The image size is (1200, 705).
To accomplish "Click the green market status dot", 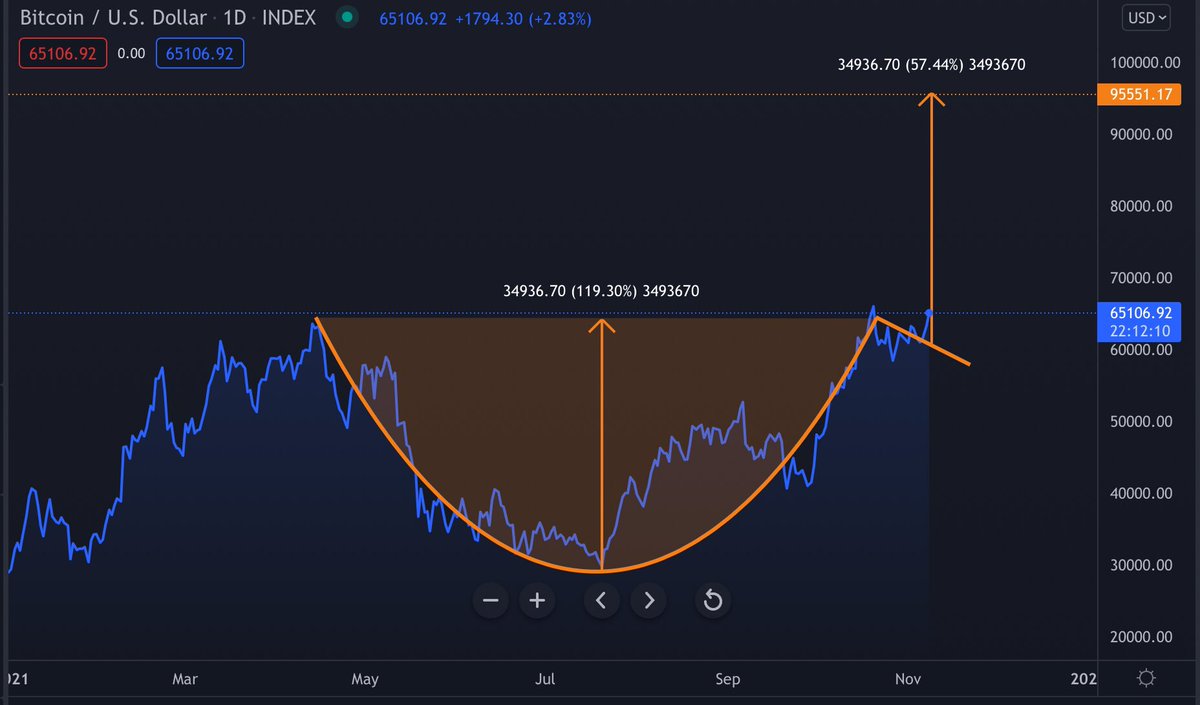I will [x=346, y=17].
